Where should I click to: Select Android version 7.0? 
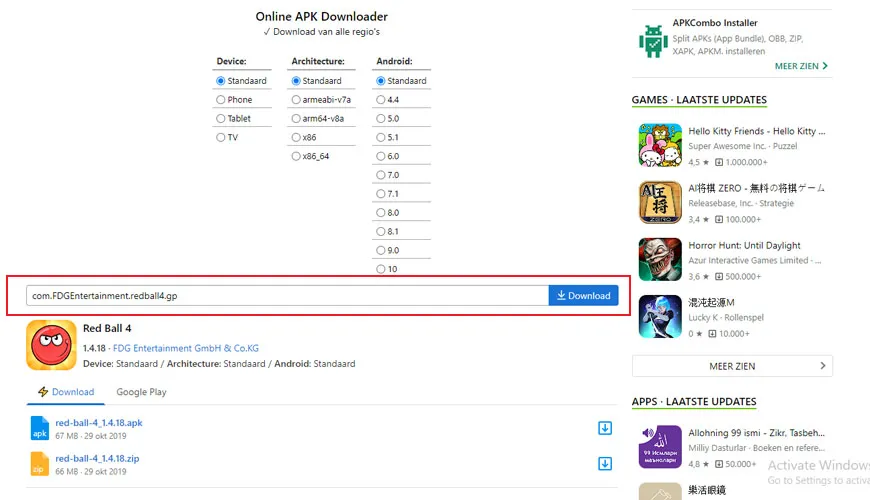click(381, 175)
